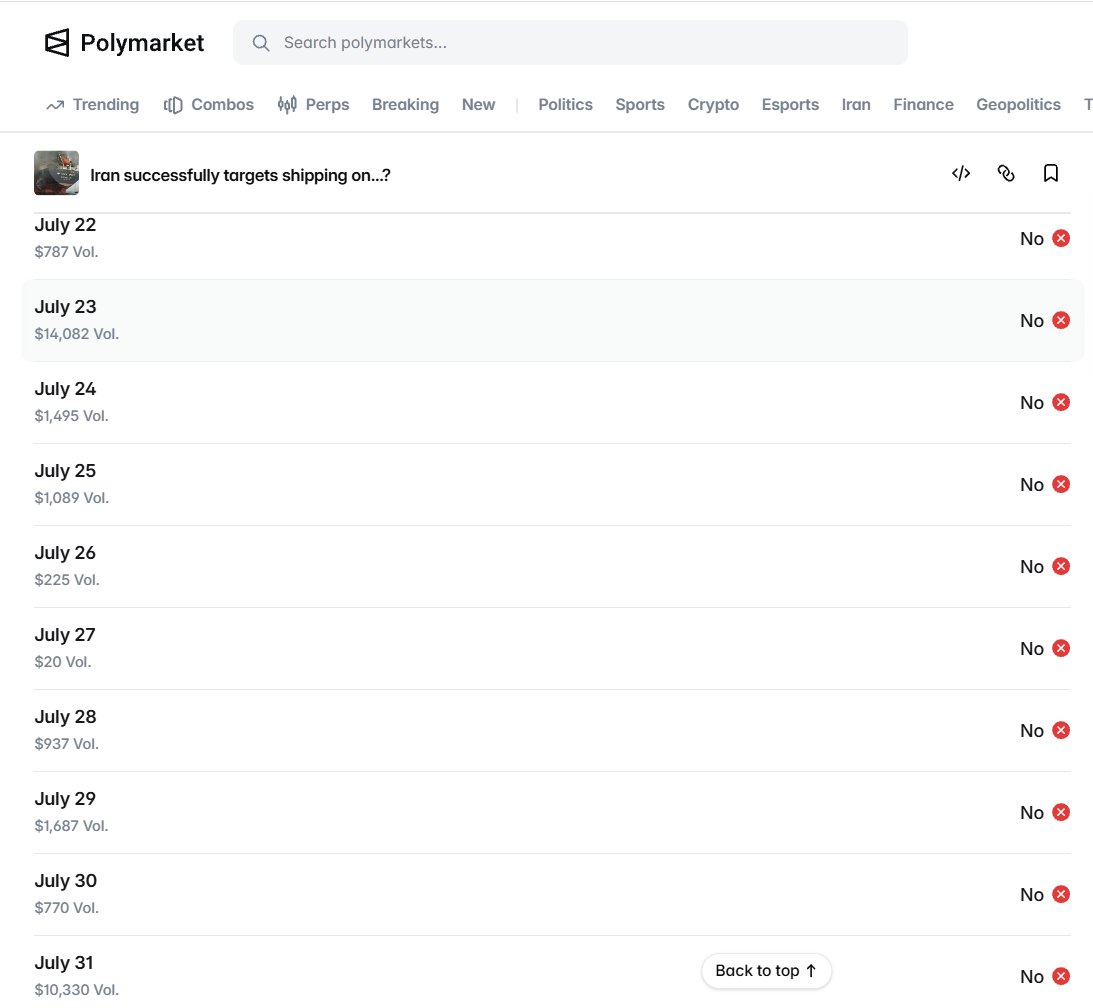Viewport: 1093px width, 1008px height.
Task: Bookmark this market
Action: (x=1050, y=173)
